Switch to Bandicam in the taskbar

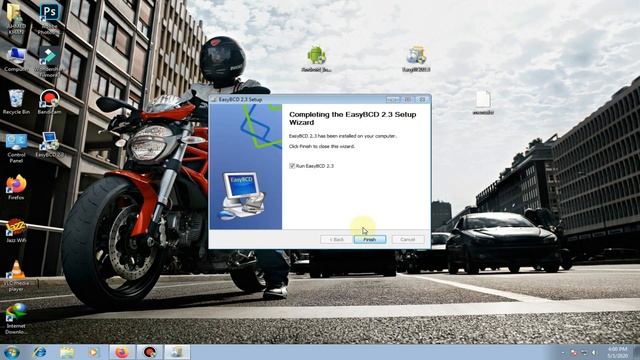tap(149, 352)
